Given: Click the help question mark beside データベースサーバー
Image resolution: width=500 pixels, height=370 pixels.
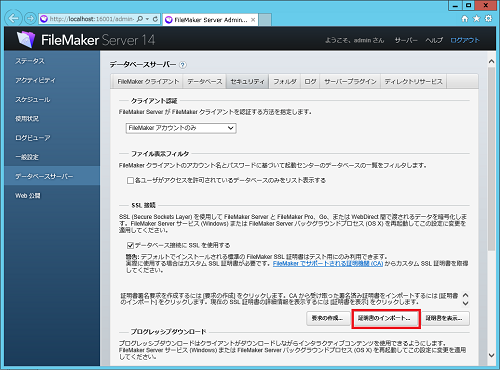Looking at the screenshot, I should pos(183,65).
